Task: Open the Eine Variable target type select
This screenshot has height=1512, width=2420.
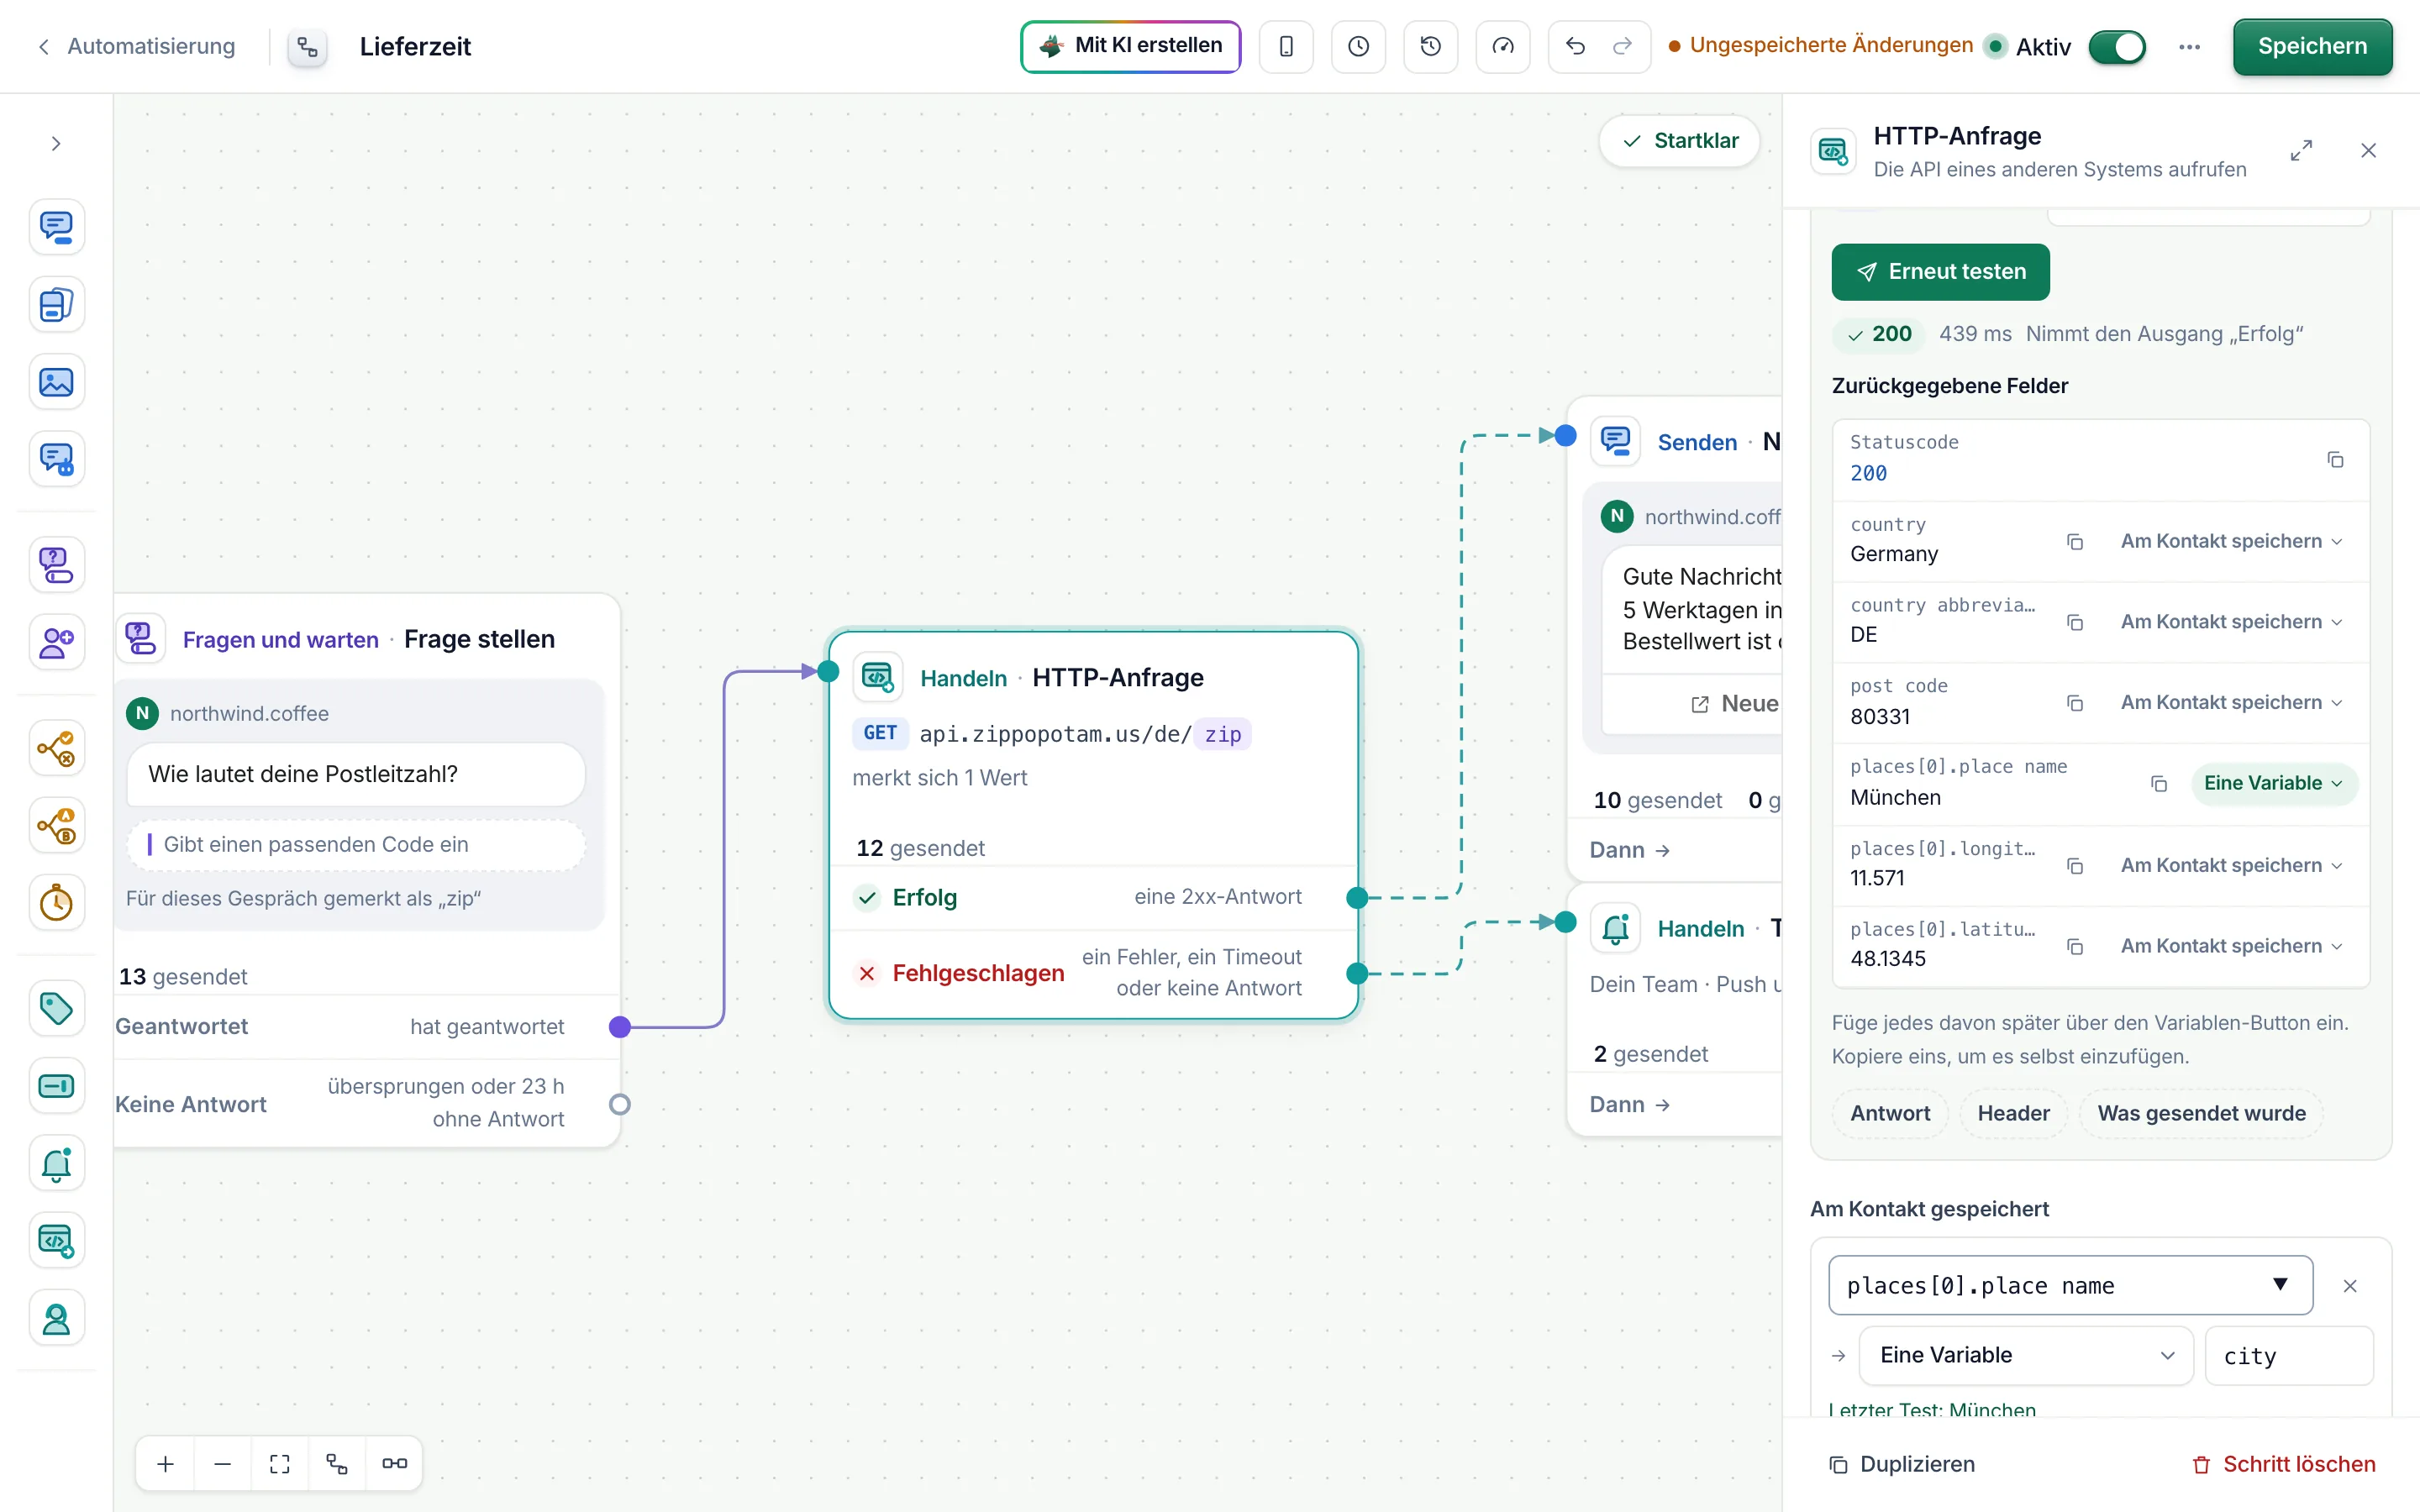Action: [x=2025, y=1355]
